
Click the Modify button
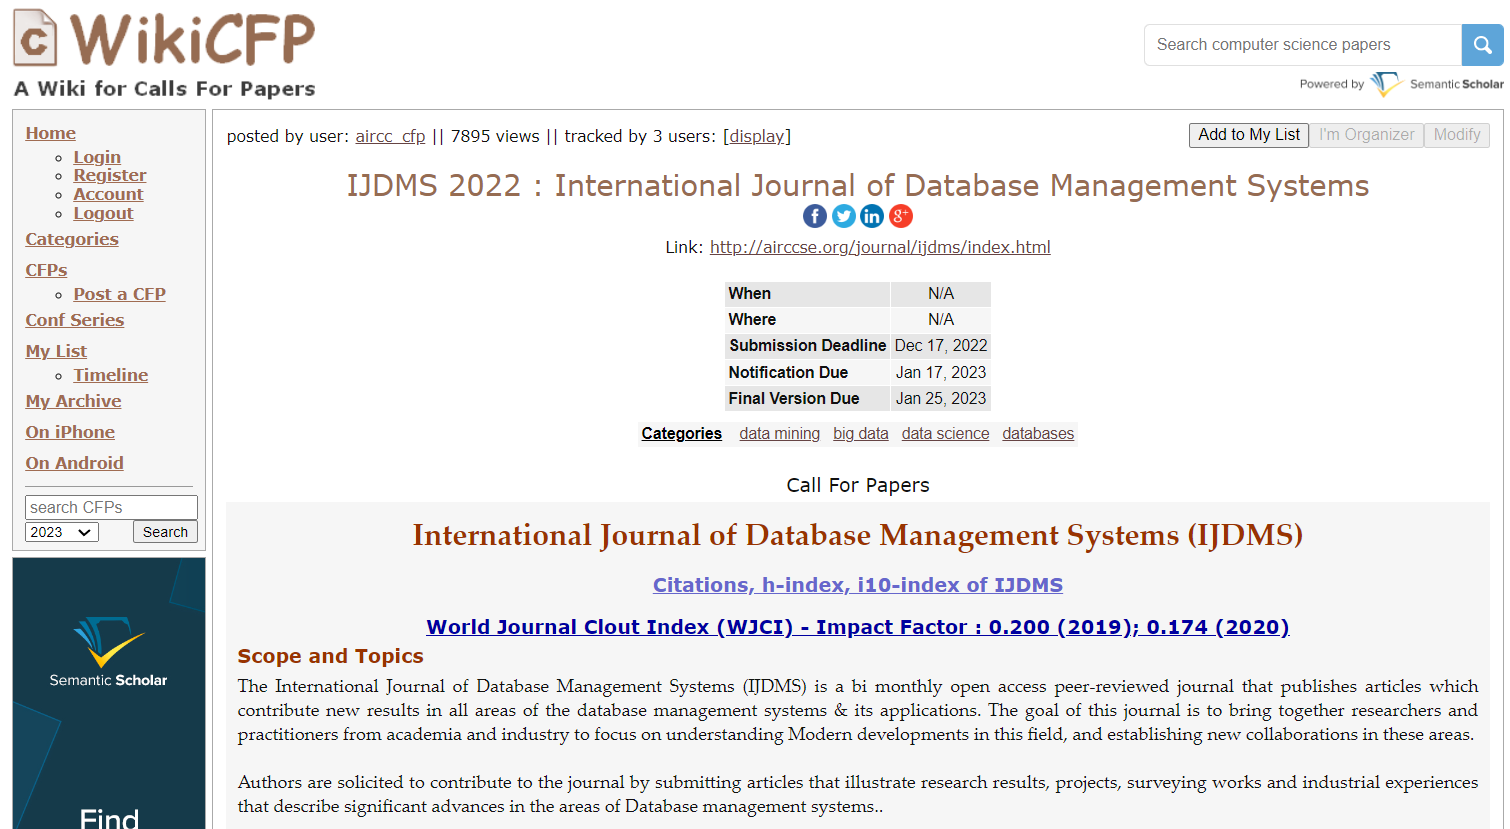click(1457, 135)
